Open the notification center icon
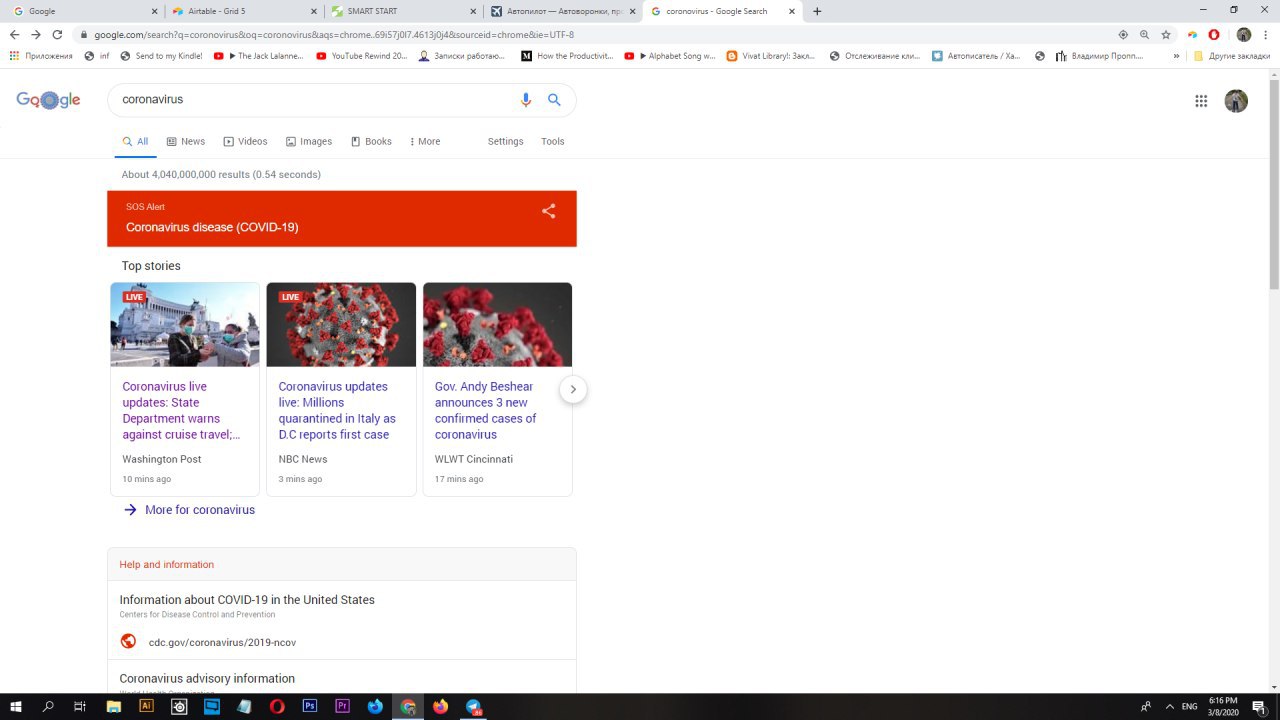The image size is (1280, 720). (1259, 707)
